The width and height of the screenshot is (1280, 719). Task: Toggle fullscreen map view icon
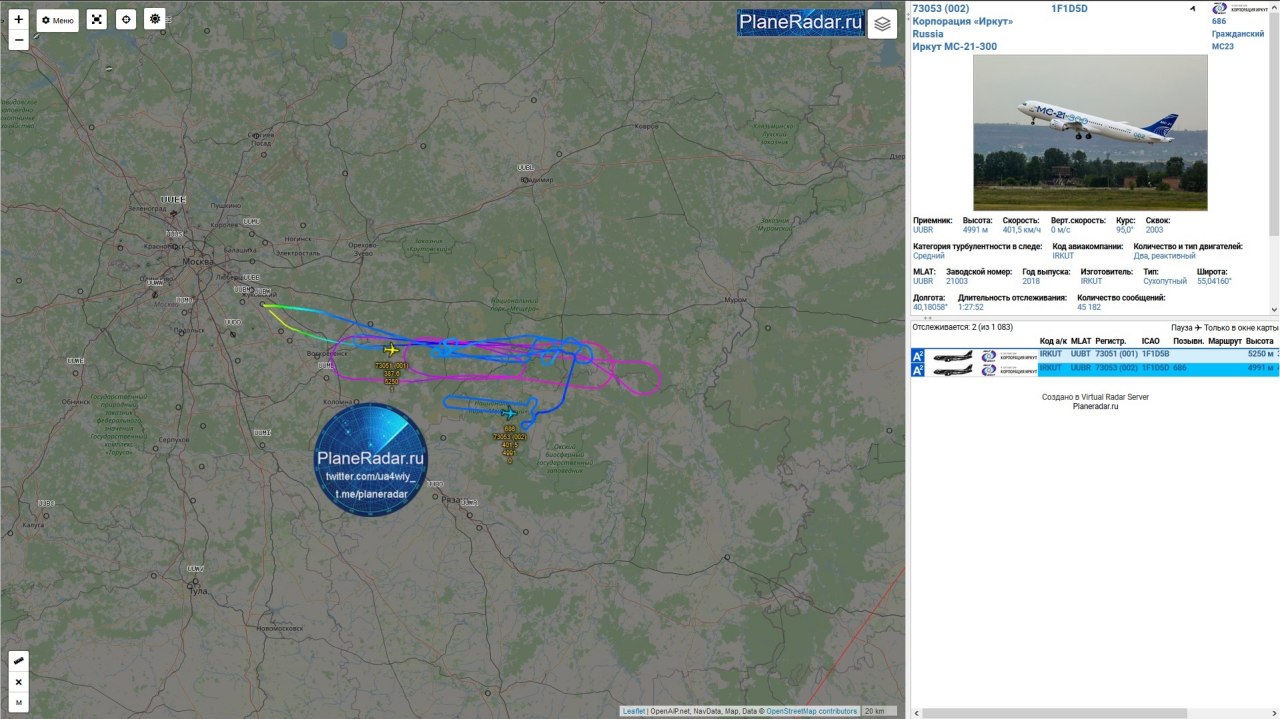tap(96, 19)
